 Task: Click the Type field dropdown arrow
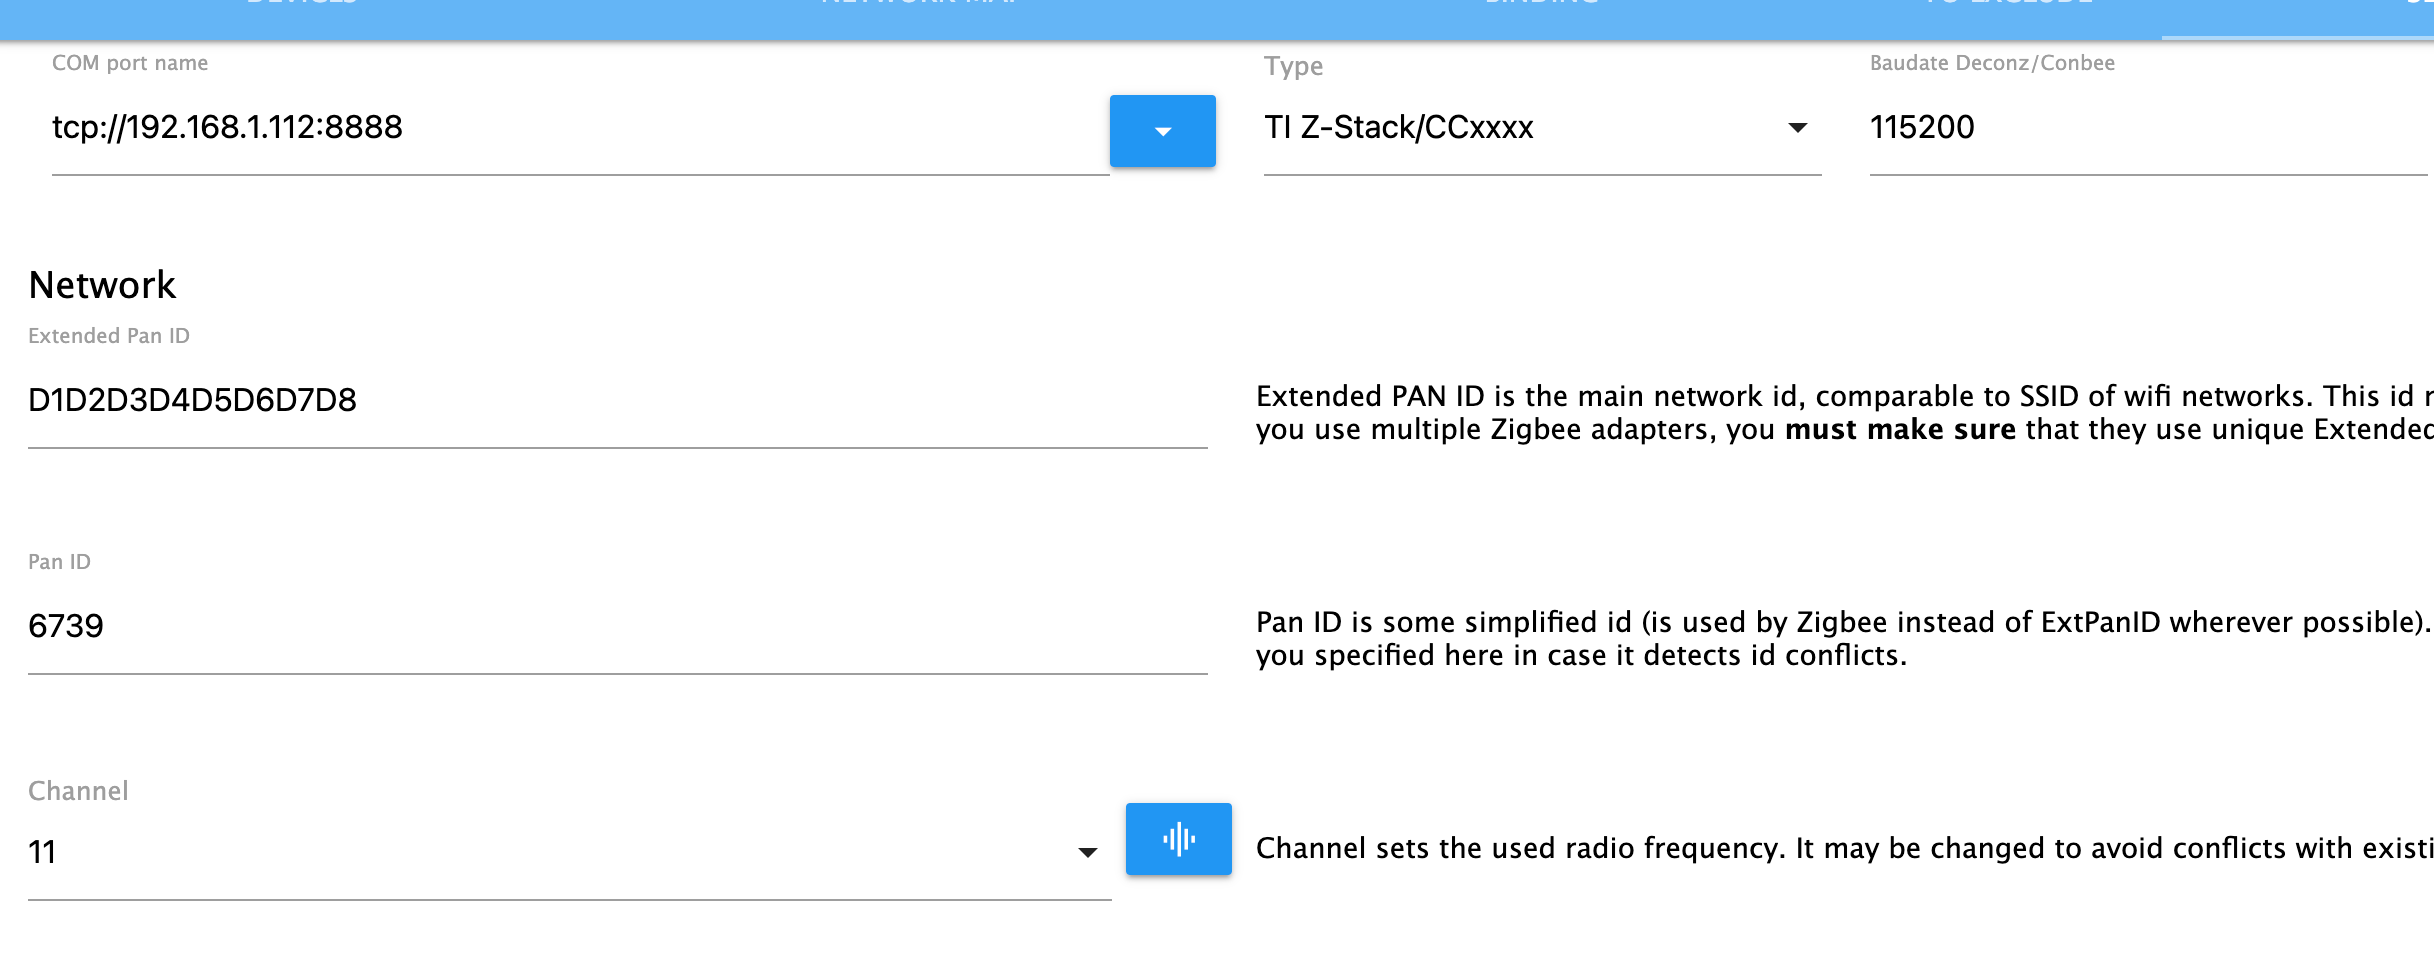(1797, 128)
